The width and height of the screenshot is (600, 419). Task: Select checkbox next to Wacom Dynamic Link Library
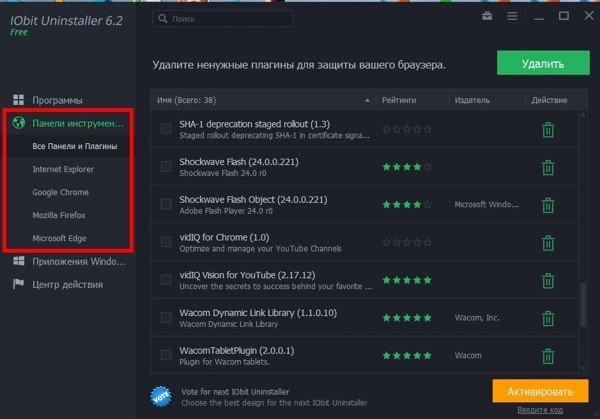pos(166,317)
